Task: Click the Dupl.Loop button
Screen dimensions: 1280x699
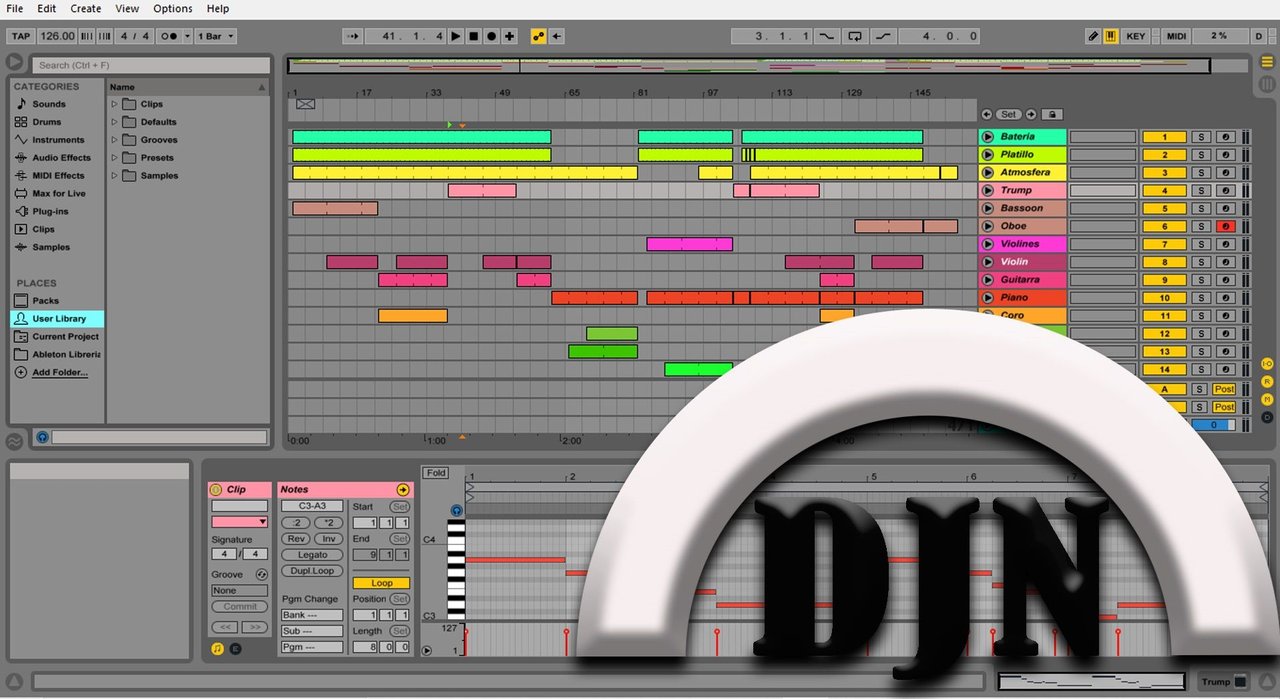Action: 312,571
